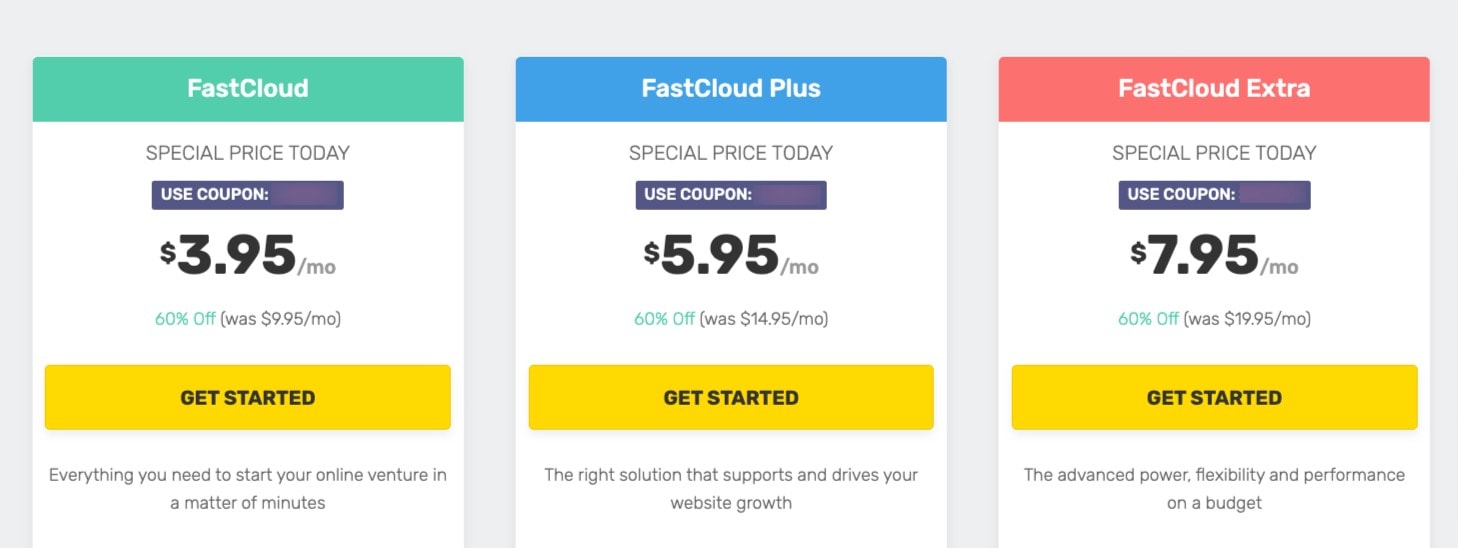Click GET STARTED under FastCloud Plus plan
The width and height of the screenshot is (1458, 548).
731,397
